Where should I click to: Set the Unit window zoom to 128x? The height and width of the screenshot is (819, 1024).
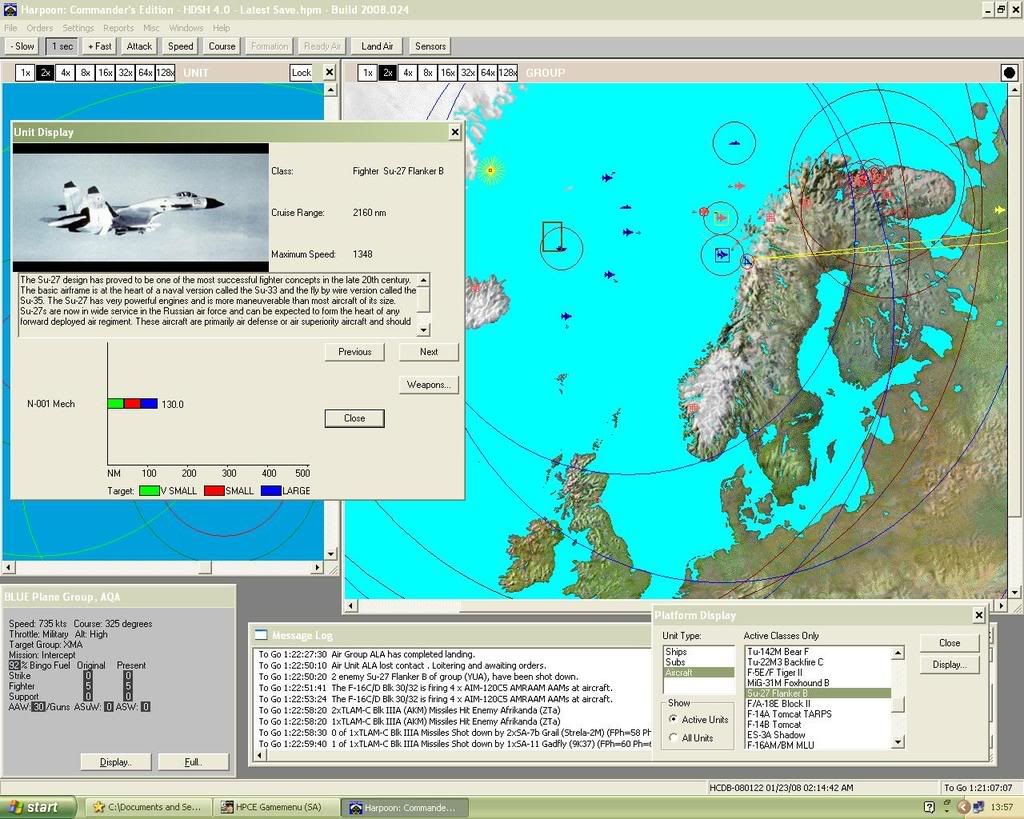coord(165,72)
